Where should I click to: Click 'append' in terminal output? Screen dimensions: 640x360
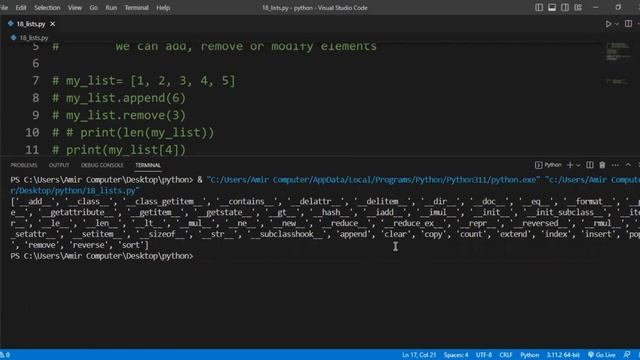point(353,234)
